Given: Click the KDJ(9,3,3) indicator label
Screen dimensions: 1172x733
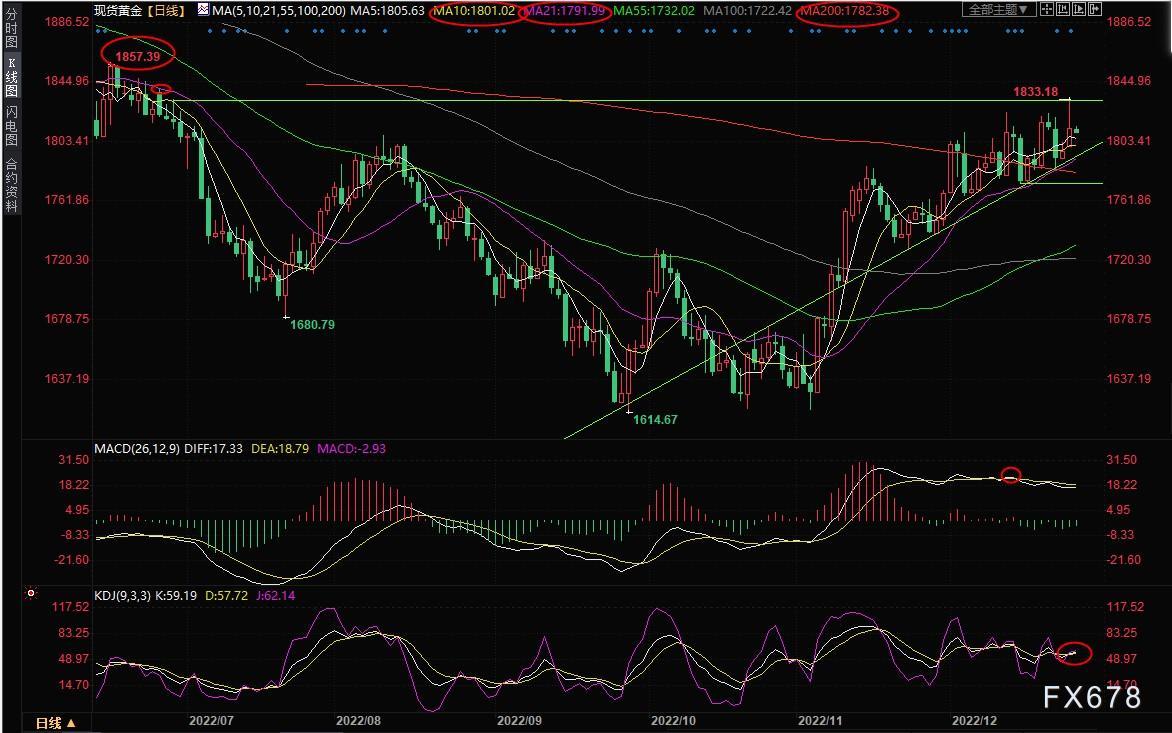Looking at the screenshot, I should pyautogui.click(x=124, y=596).
